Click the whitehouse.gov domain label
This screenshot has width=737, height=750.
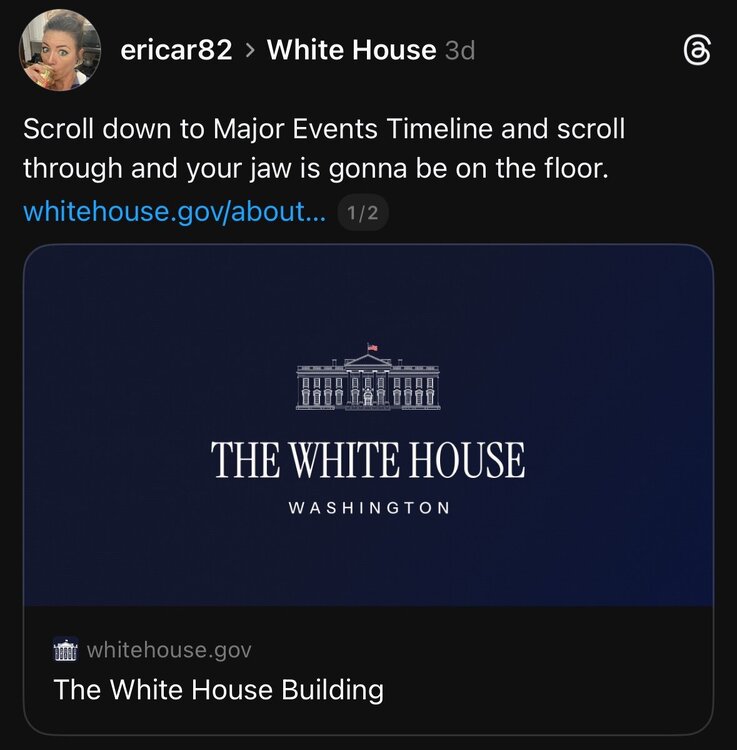(169, 650)
